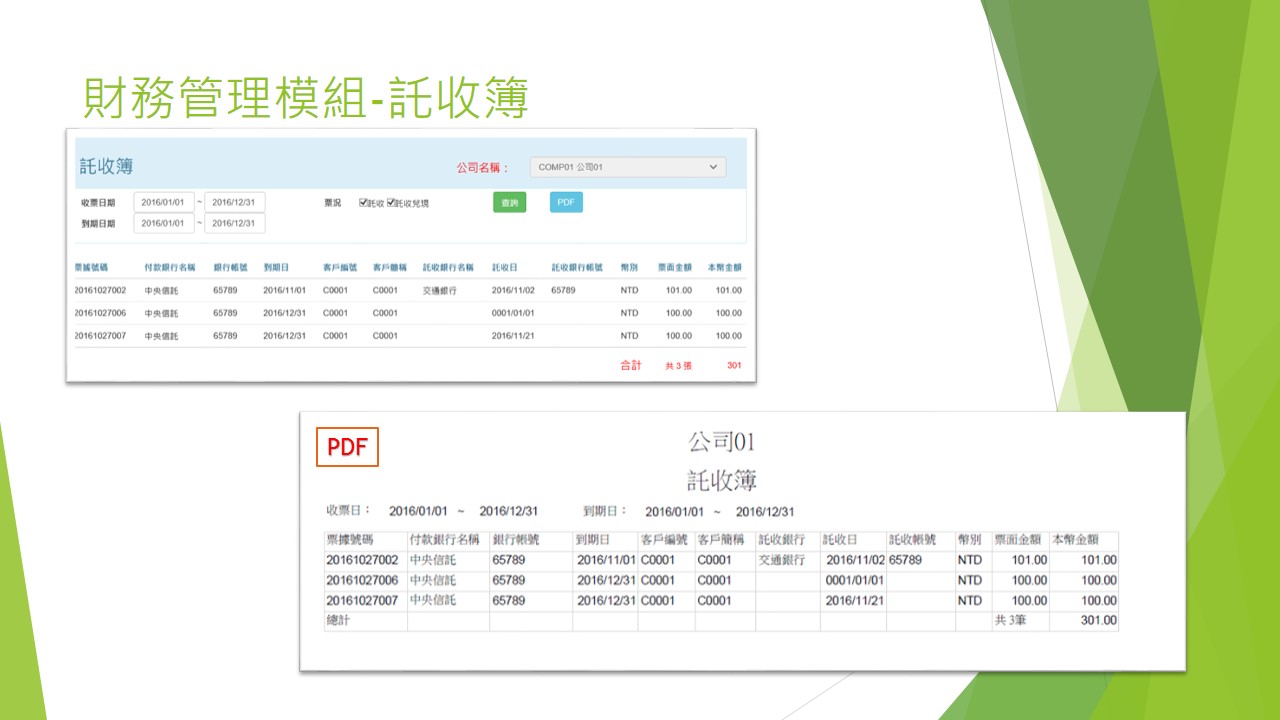Click 20161027006 in the PDF table
1280x720 pixels.
pos(362,580)
